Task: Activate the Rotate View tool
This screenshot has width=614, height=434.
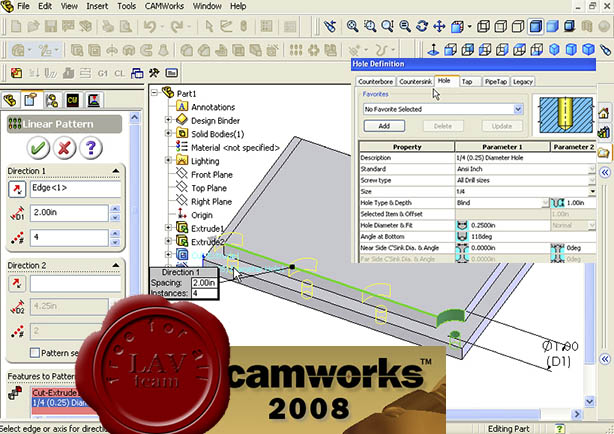Action: pos(422,26)
